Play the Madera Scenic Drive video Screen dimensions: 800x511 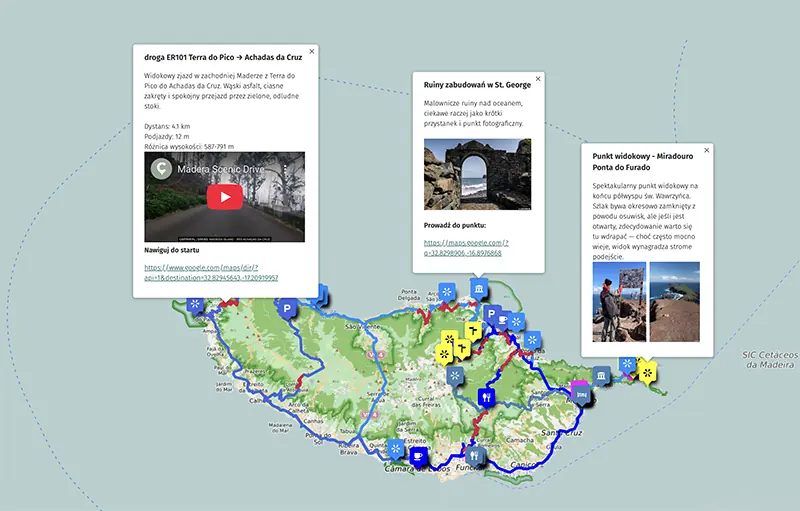coord(225,197)
